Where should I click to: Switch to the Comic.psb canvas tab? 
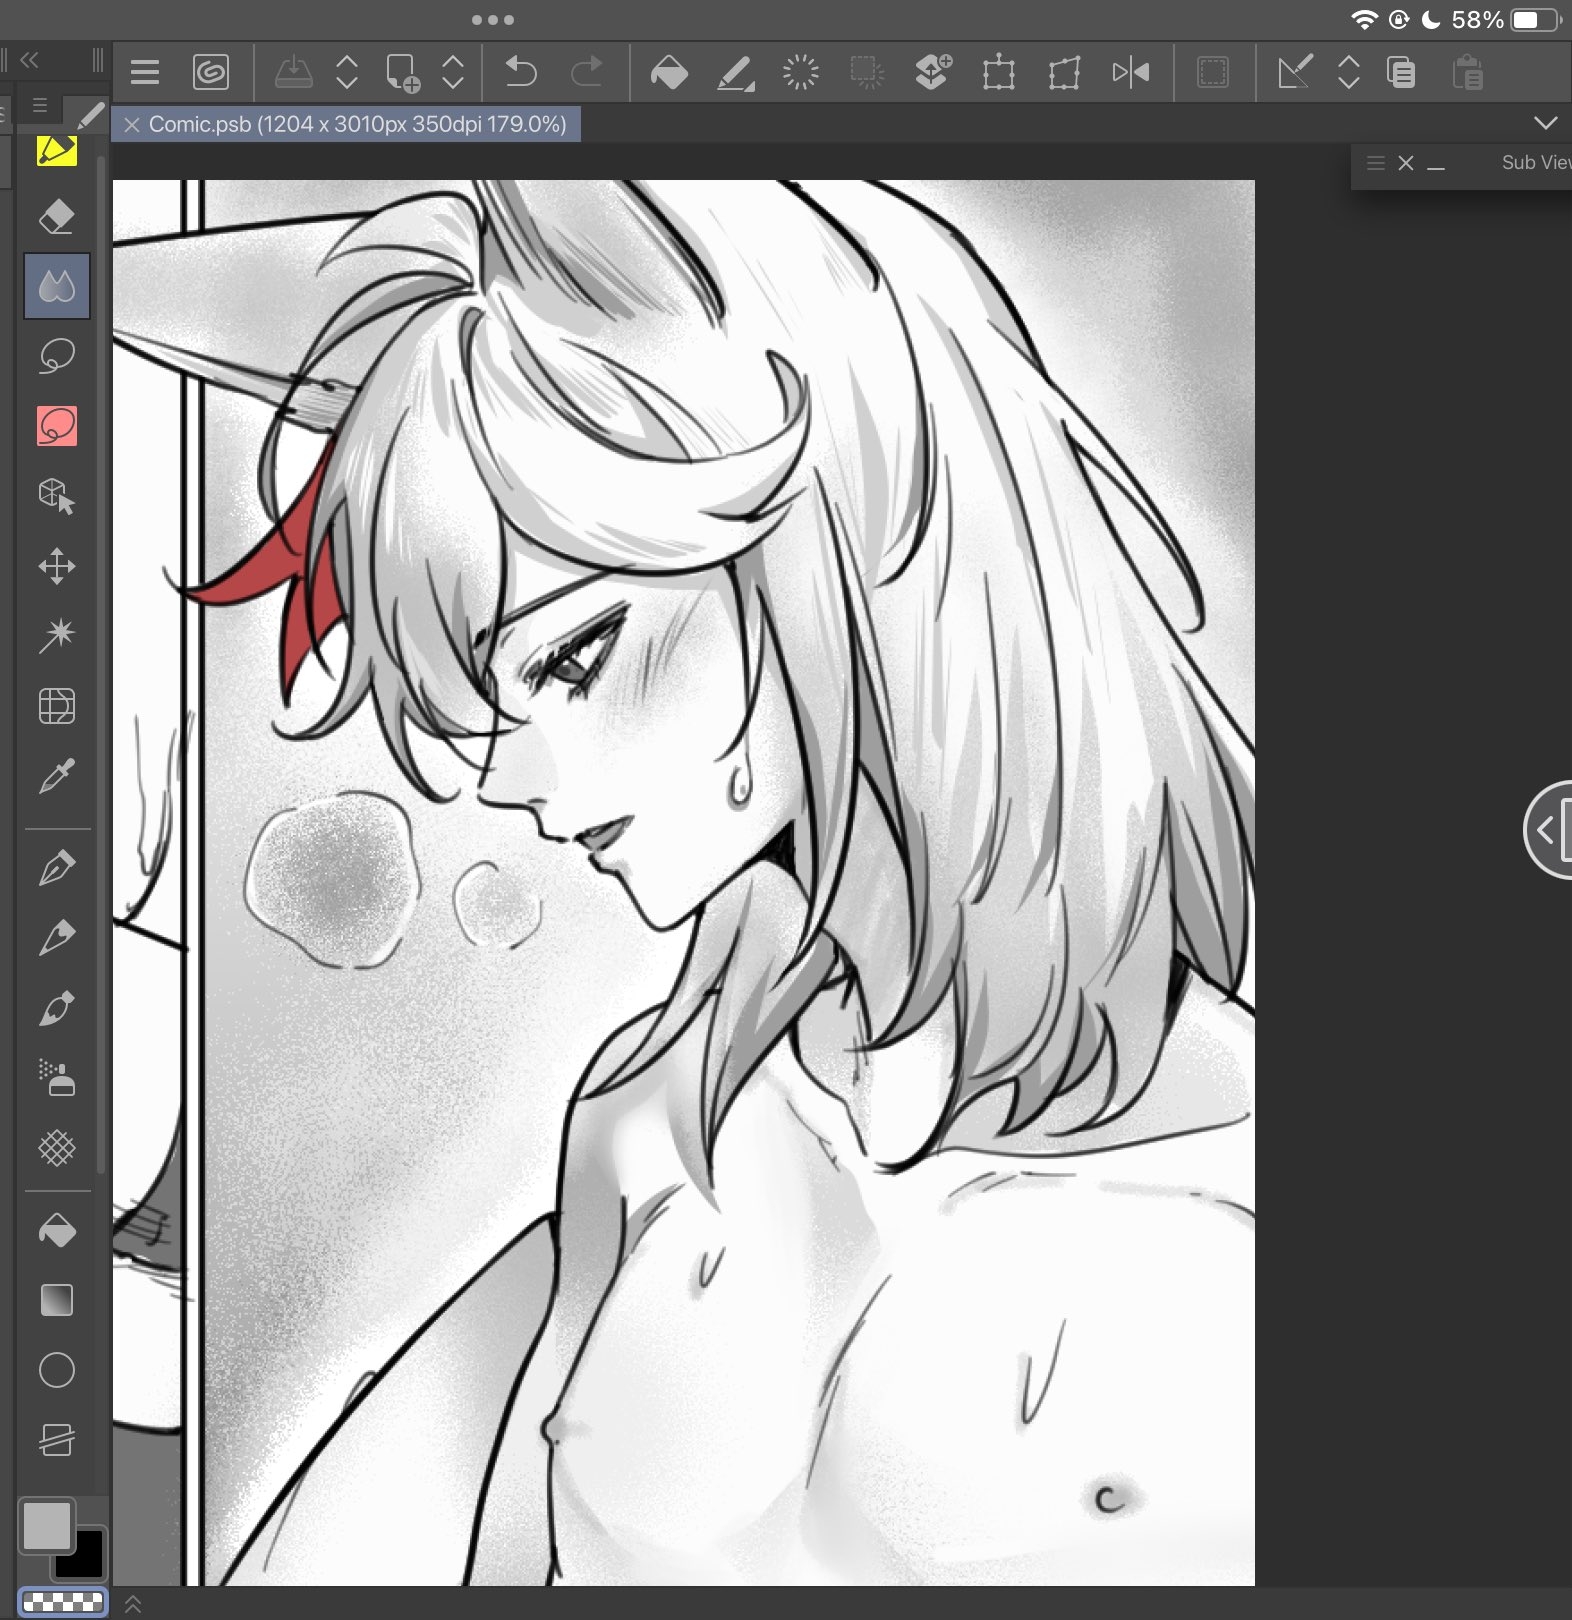[x=356, y=124]
